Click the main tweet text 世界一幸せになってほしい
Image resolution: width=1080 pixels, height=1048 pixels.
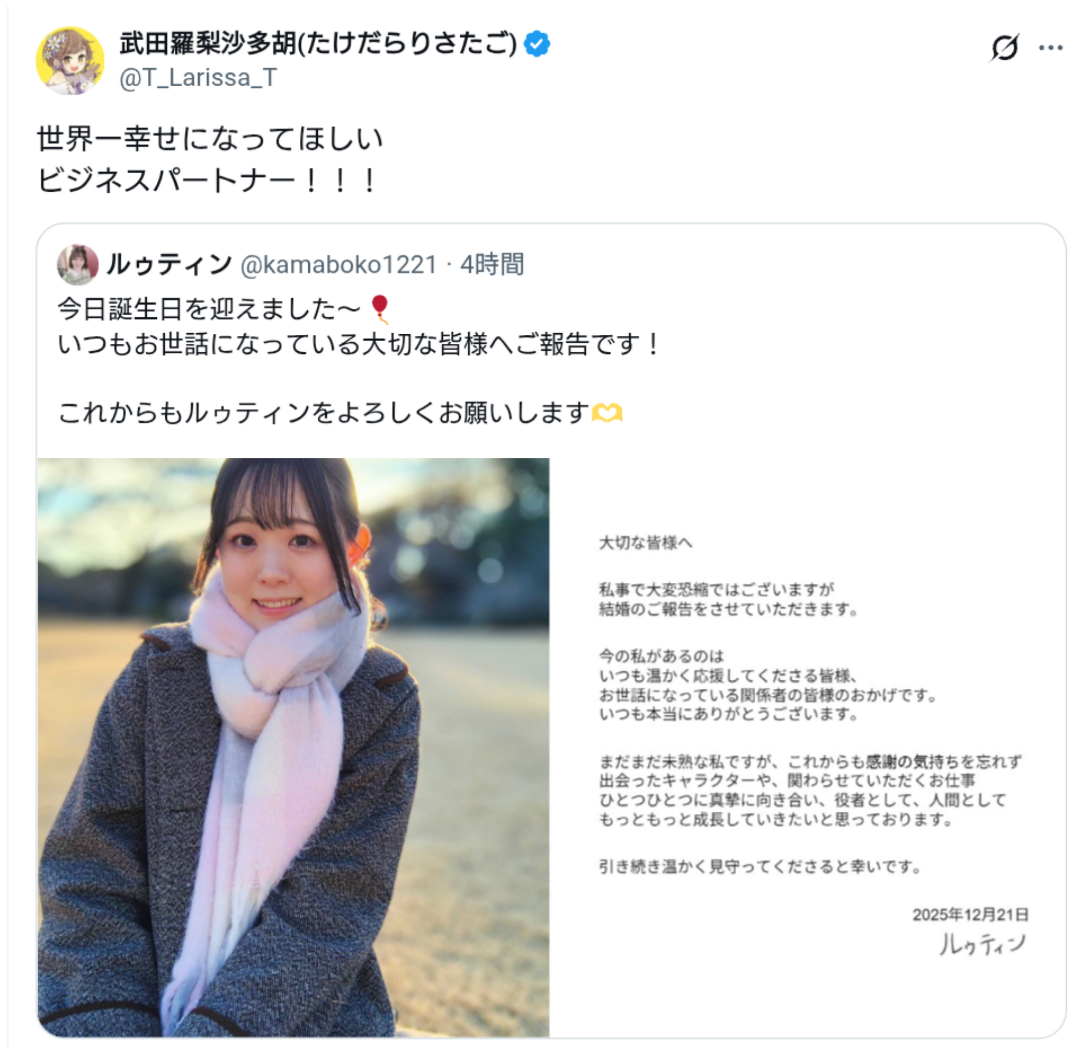pos(210,138)
